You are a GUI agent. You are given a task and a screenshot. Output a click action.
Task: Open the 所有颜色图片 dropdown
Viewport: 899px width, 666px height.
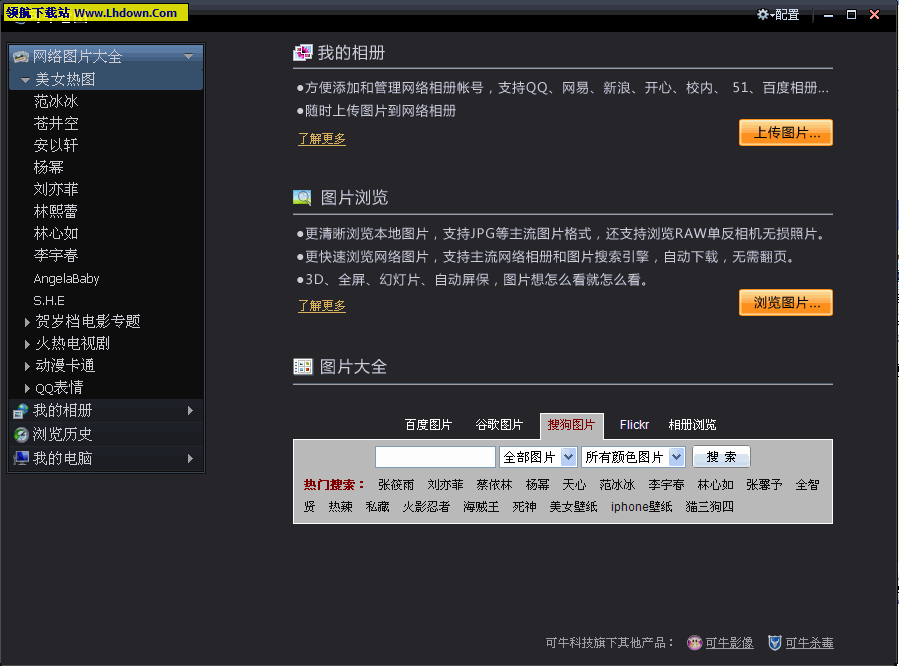point(633,457)
